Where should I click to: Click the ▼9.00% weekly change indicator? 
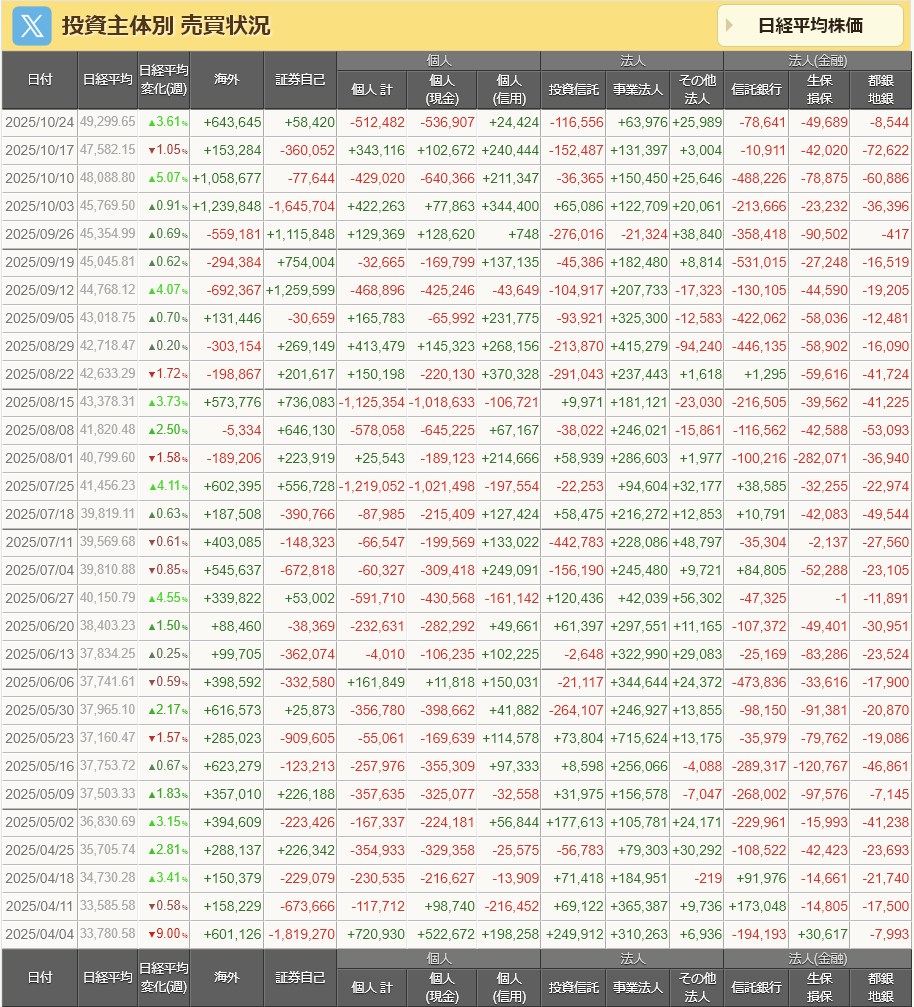coord(163,934)
